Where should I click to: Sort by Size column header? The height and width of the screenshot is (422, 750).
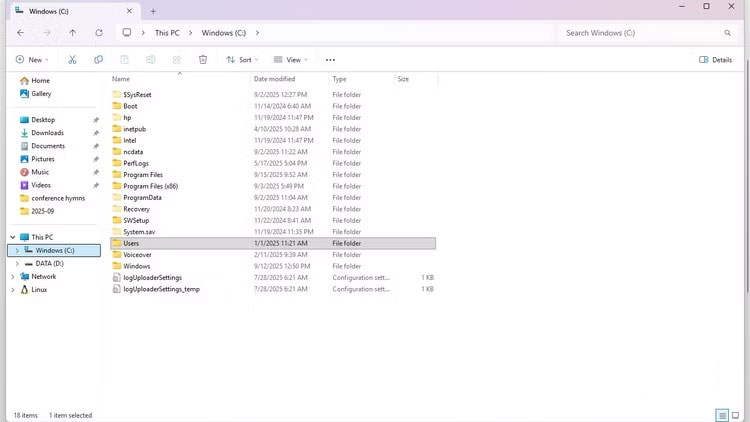point(403,79)
